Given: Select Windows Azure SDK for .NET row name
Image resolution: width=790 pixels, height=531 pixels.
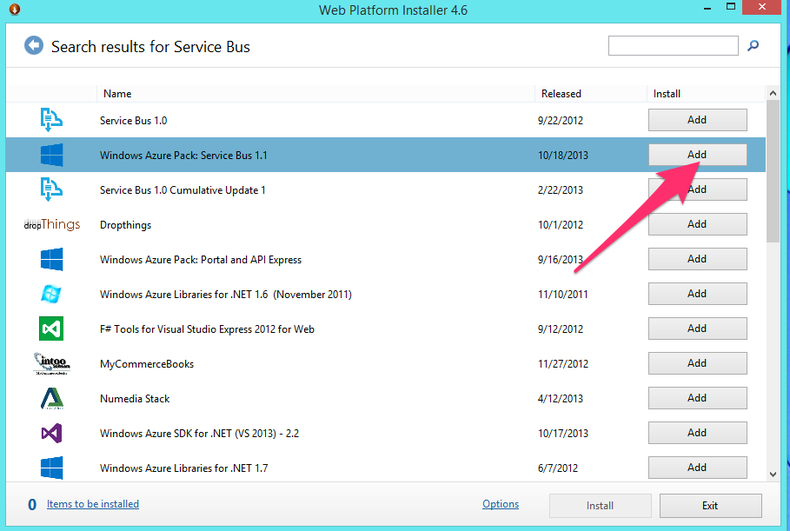Looking at the screenshot, I should tap(200, 433).
